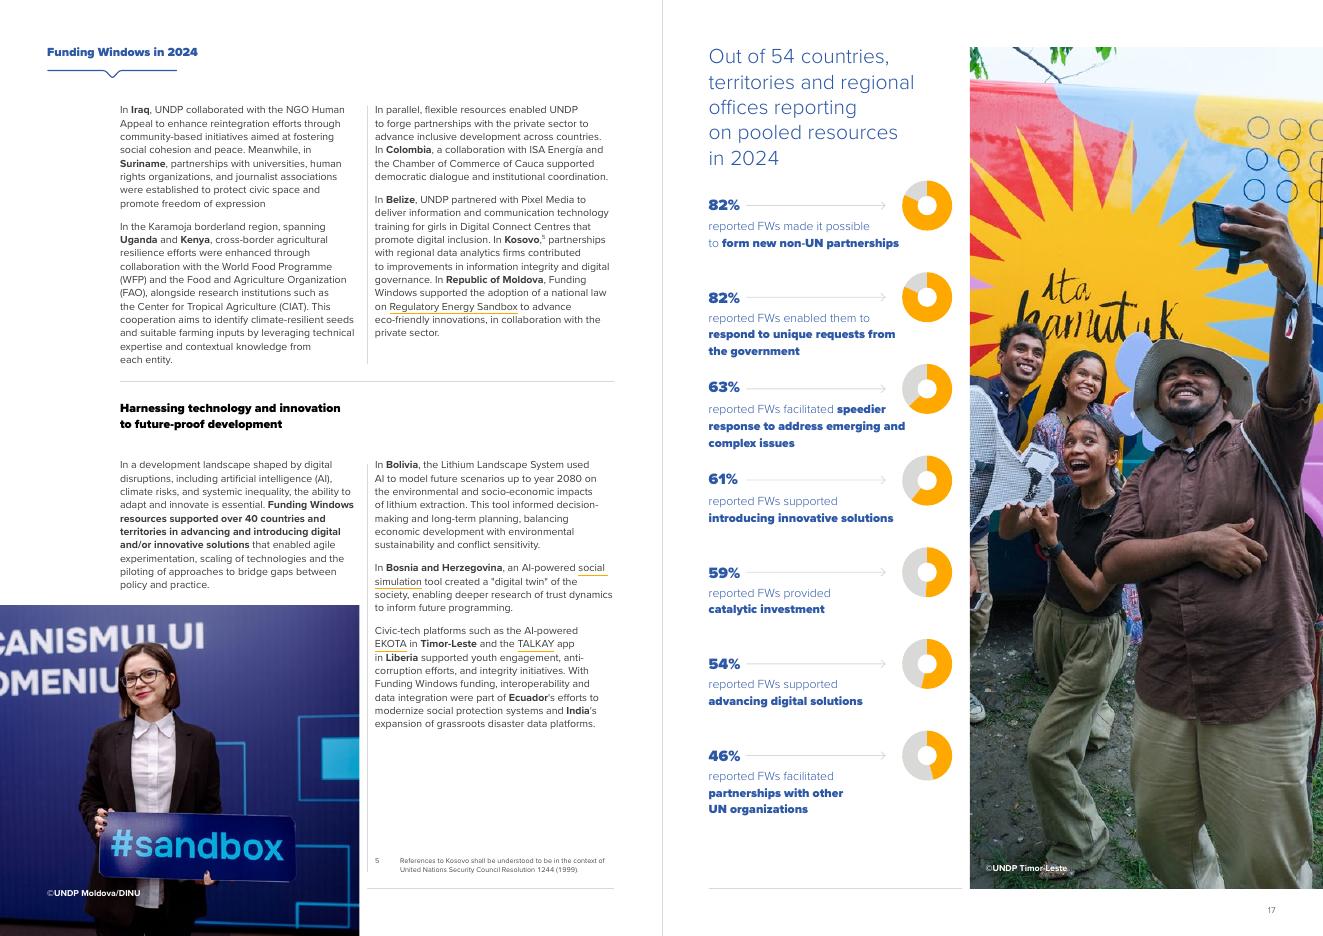This screenshot has width=1323, height=936.
Task: Click the bold word 'Uganda'
Action: point(138,240)
